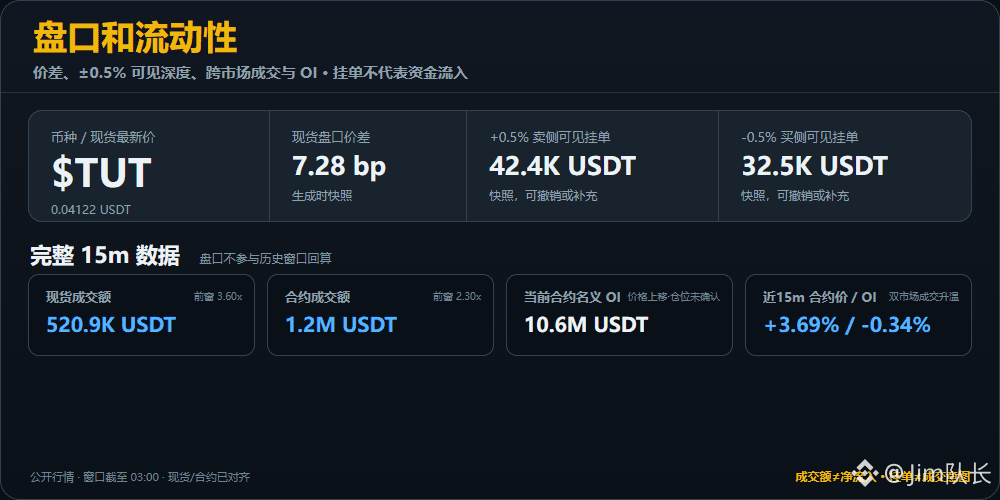Click the 前窗 2.30x badge
Screen dimensions: 1000x500
pyautogui.click(x=457, y=297)
